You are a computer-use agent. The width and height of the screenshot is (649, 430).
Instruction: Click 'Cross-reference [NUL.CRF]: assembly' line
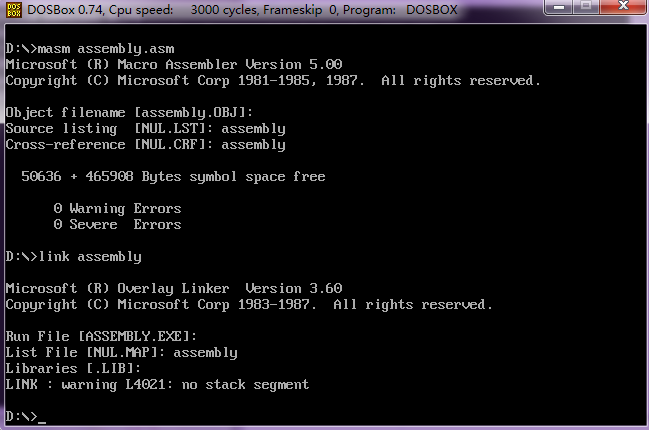pyautogui.click(x=146, y=145)
